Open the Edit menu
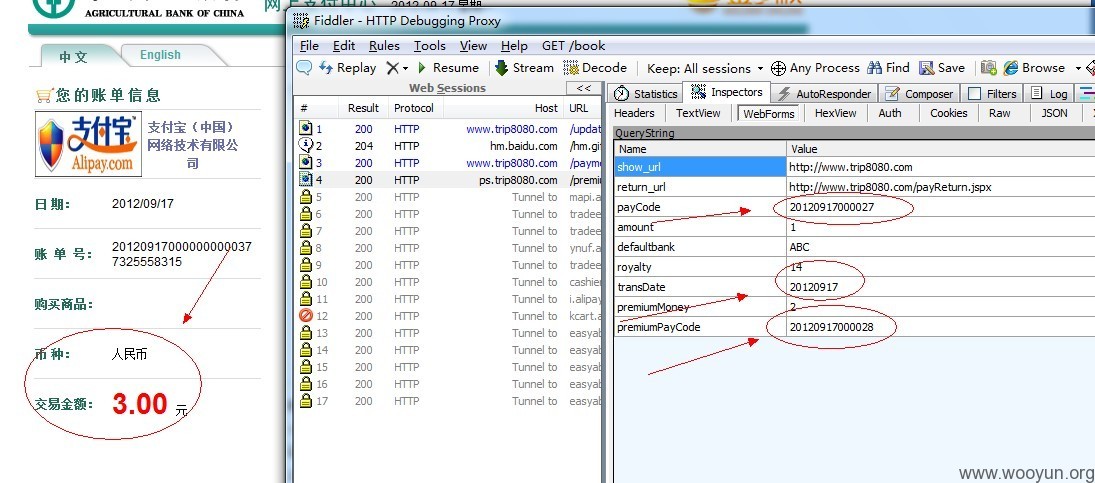Viewport: 1095px width, 483px height. [344, 46]
